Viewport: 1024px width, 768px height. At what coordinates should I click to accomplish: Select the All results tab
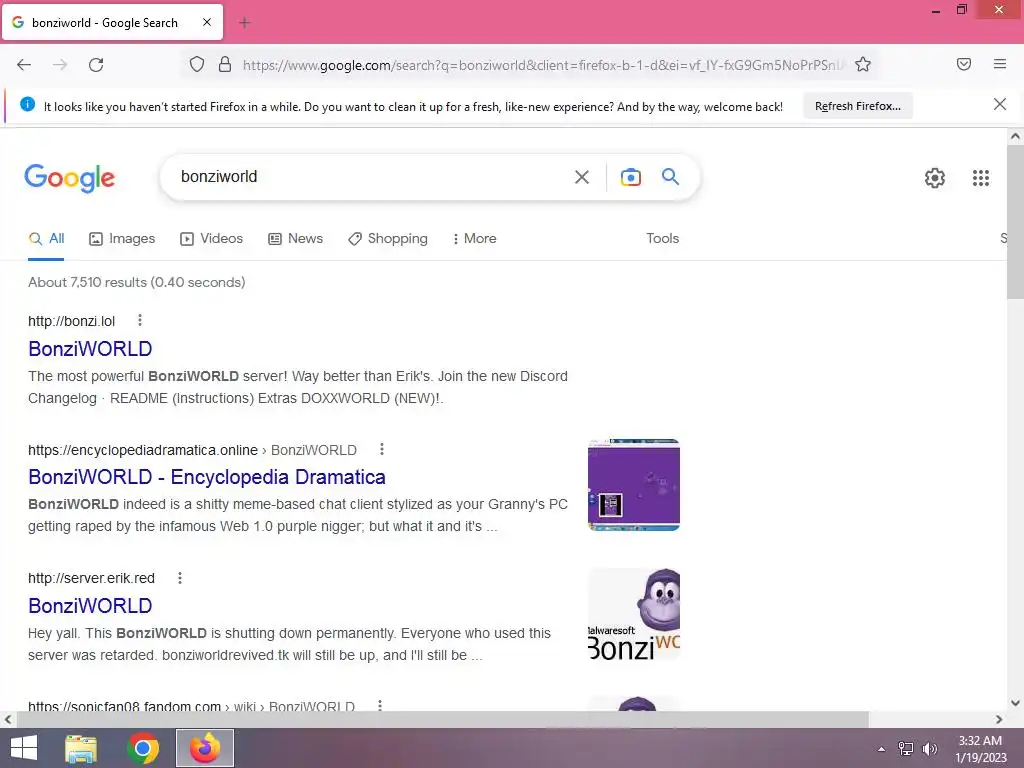[46, 239]
